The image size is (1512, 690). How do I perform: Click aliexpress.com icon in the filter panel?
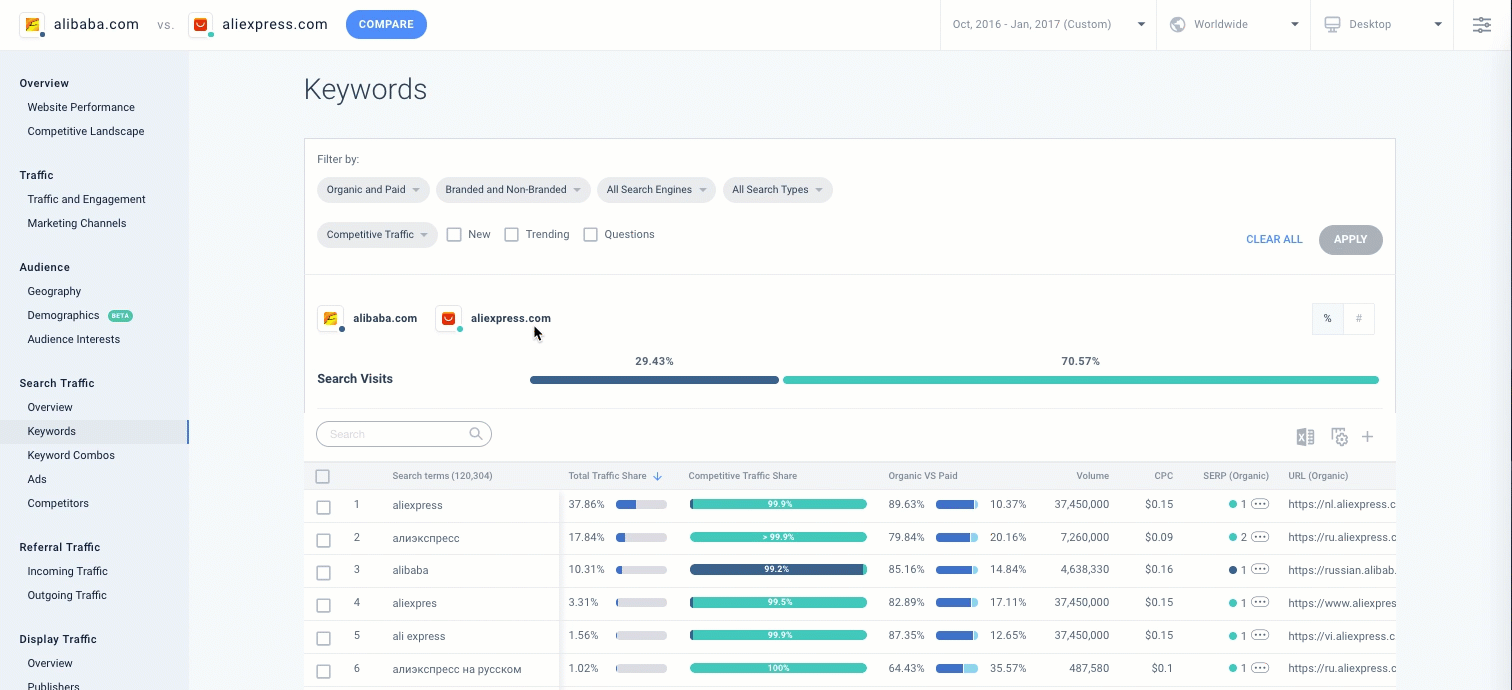(x=448, y=318)
